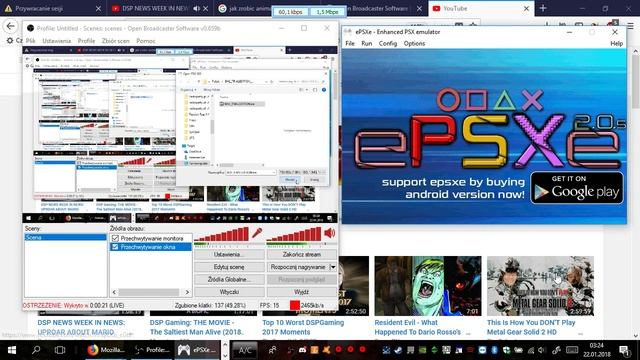Mute desktop audio speaker icon in OBS
640x360 pixels.
tap(329, 233)
